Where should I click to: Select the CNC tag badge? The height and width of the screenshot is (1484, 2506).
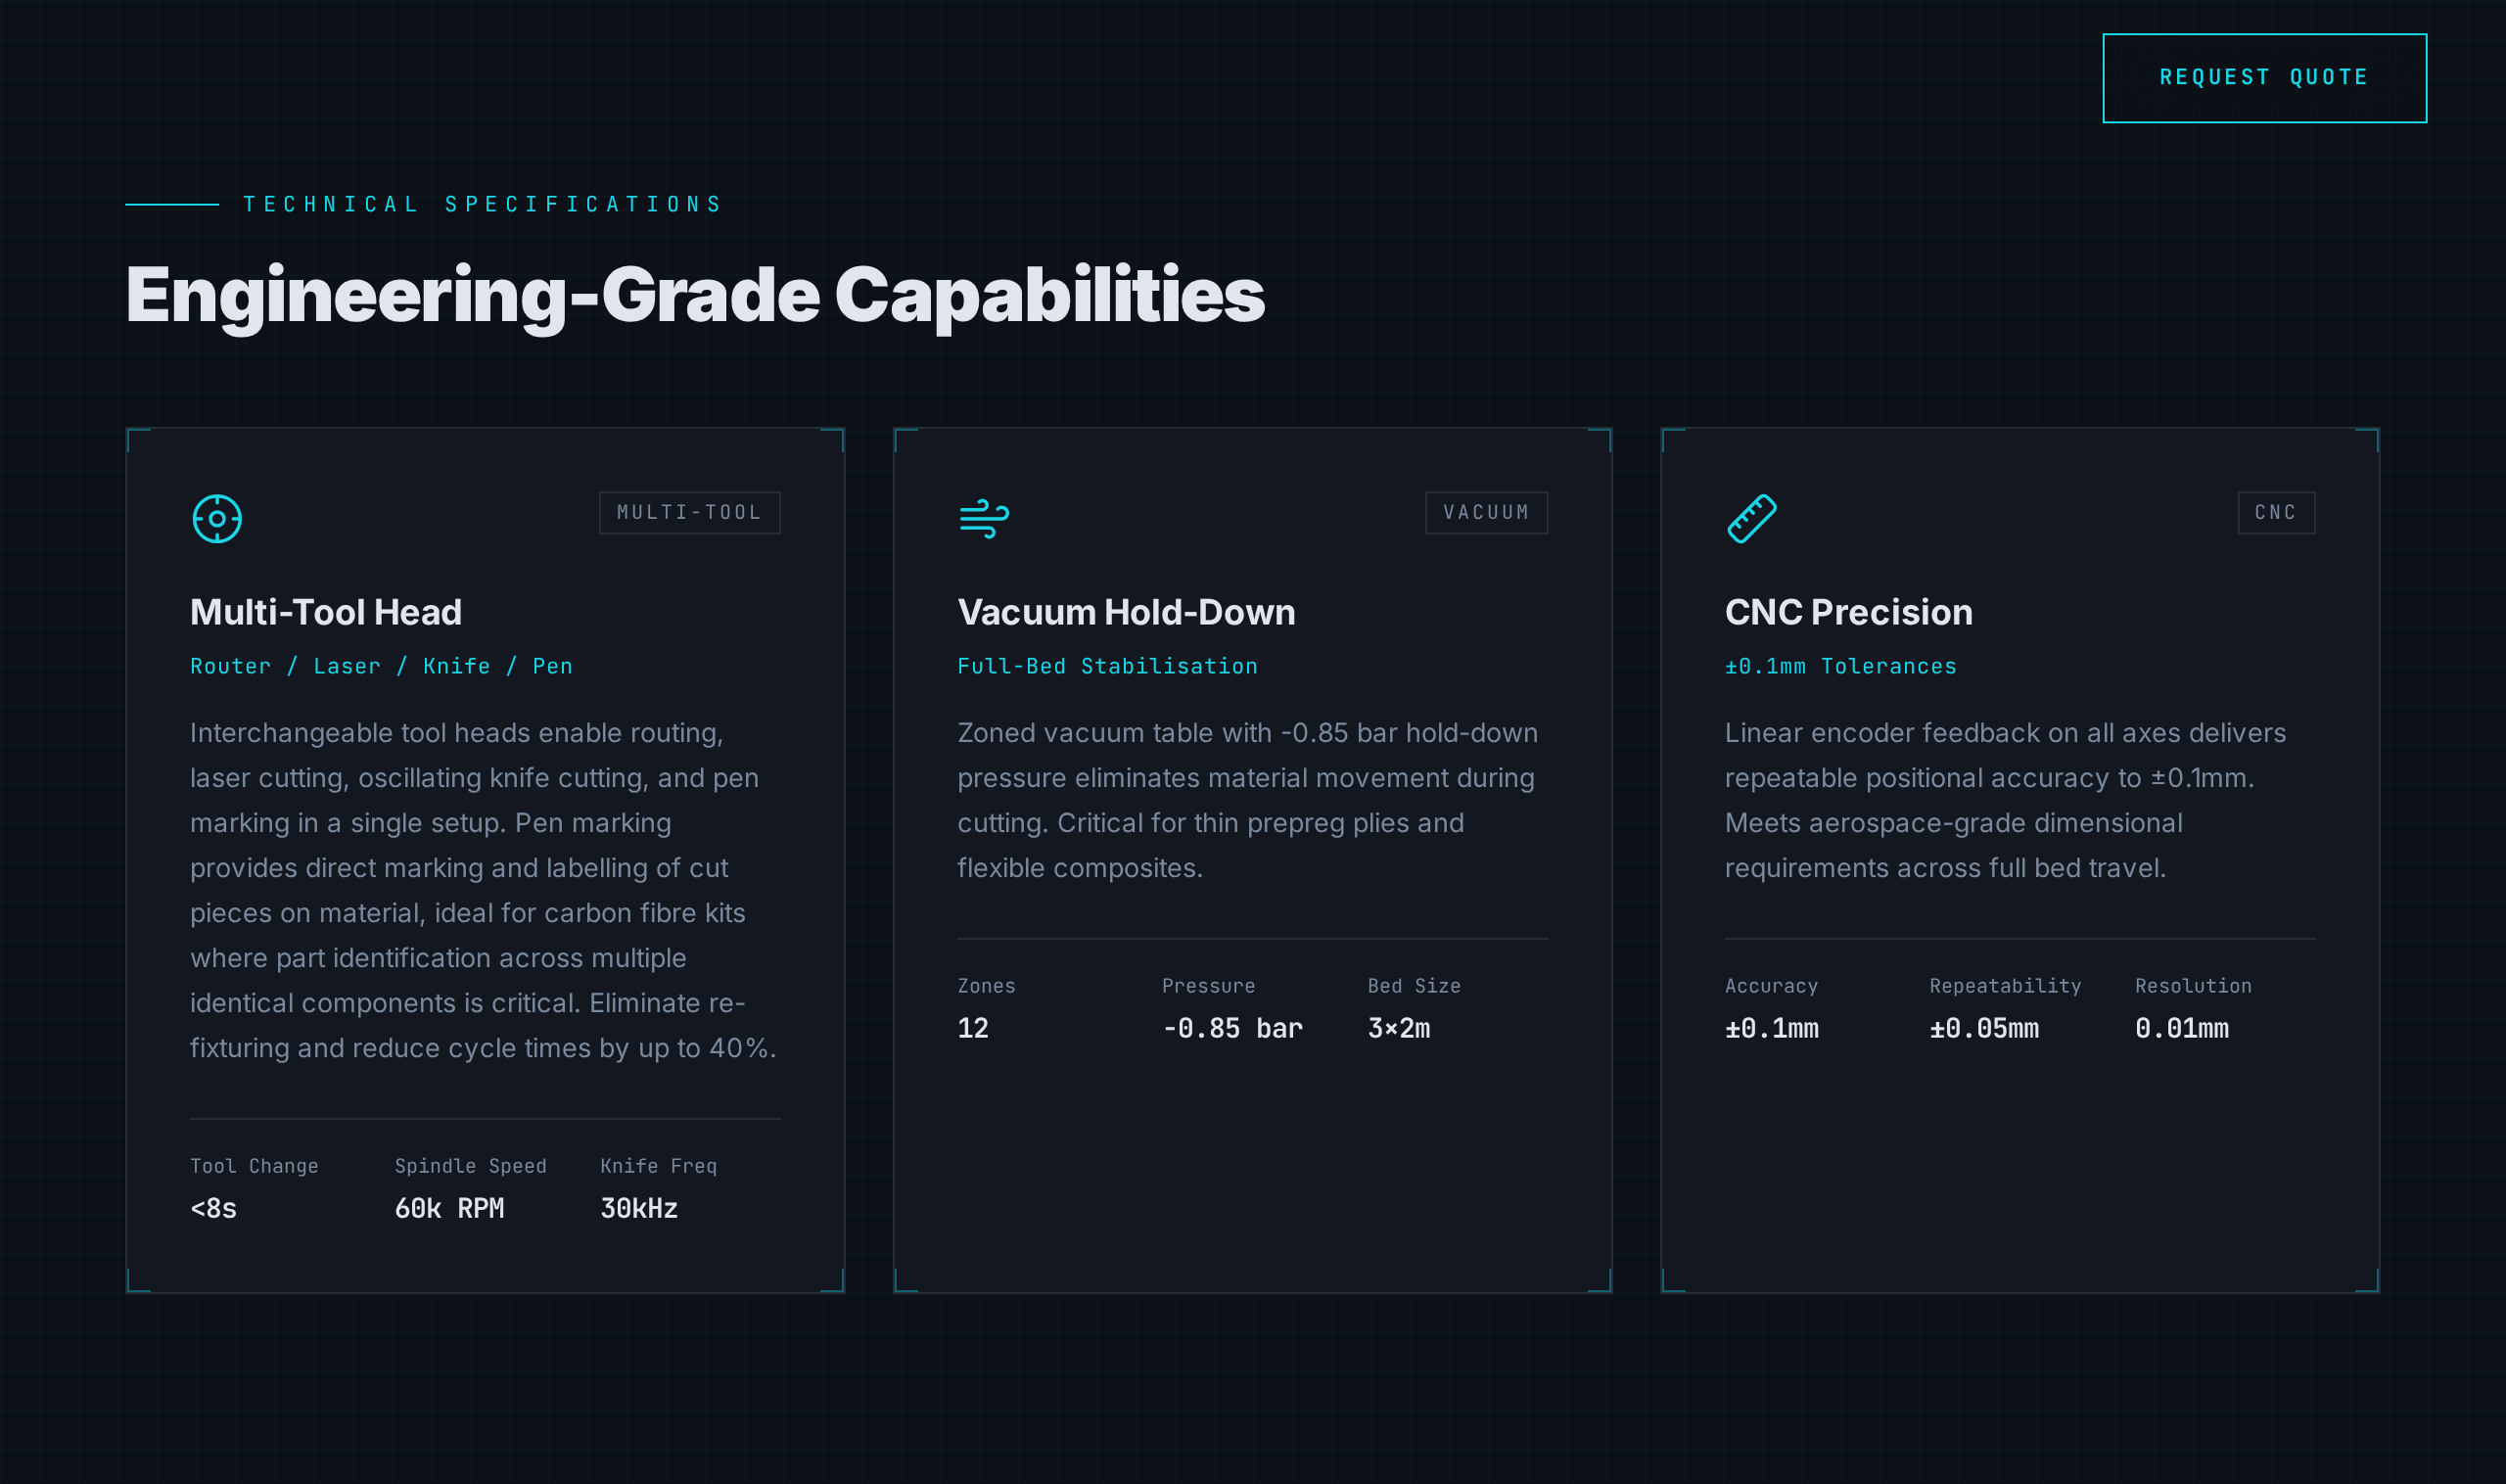[x=2276, y=513]
